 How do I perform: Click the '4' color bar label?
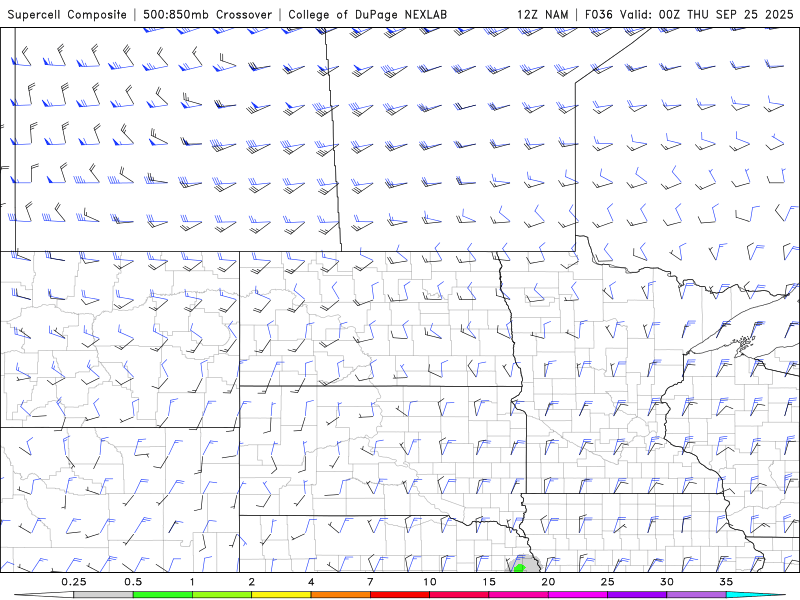(311, 582)
